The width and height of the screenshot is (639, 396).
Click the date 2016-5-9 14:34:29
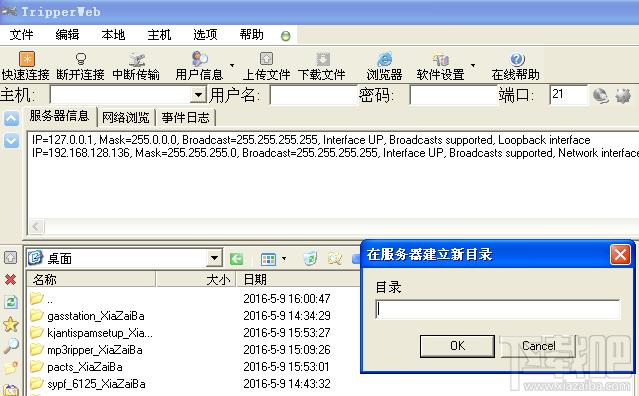click(287, 316)
